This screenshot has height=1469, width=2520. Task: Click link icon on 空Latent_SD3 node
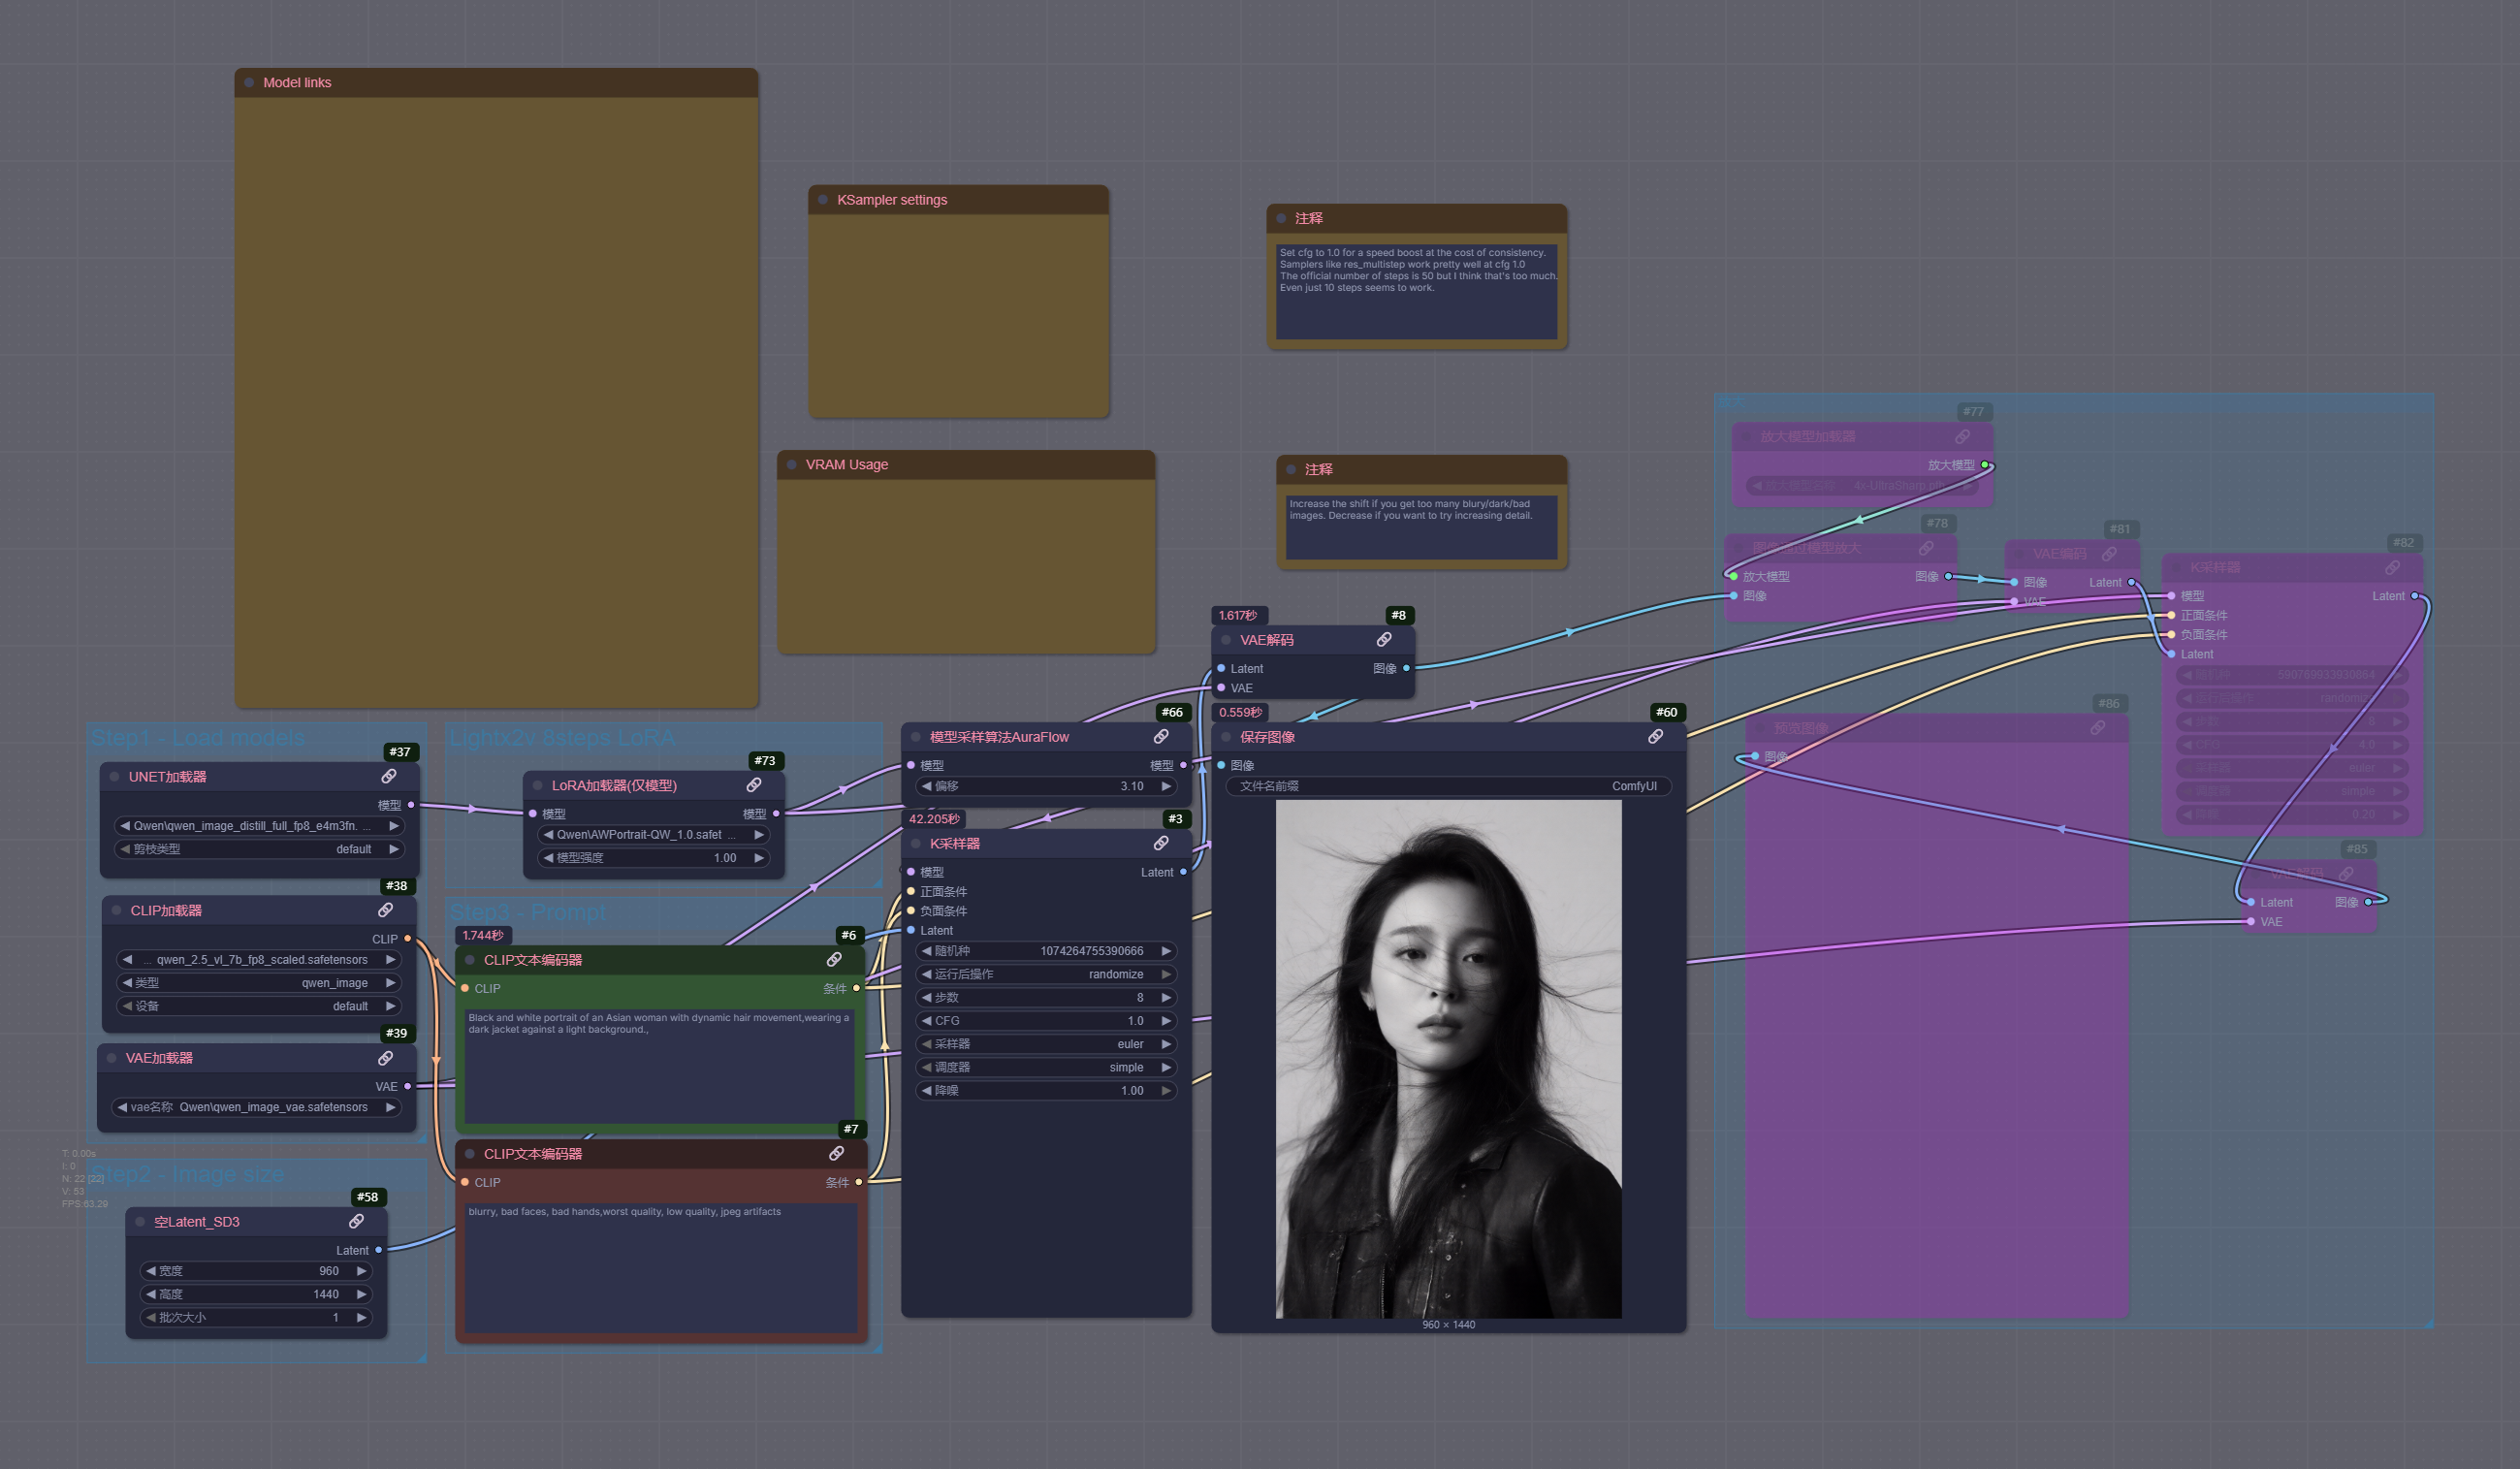[x=356, y=1221]
